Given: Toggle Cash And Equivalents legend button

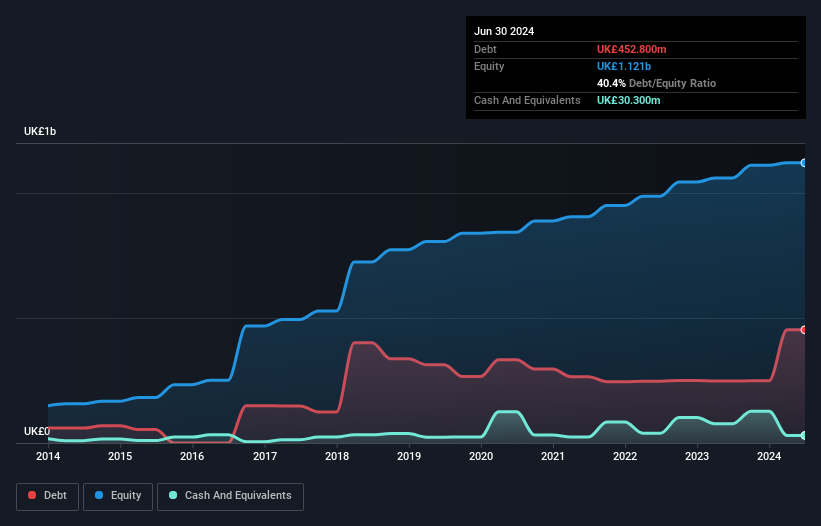Looking at the screenshot, I should point(230,496).
